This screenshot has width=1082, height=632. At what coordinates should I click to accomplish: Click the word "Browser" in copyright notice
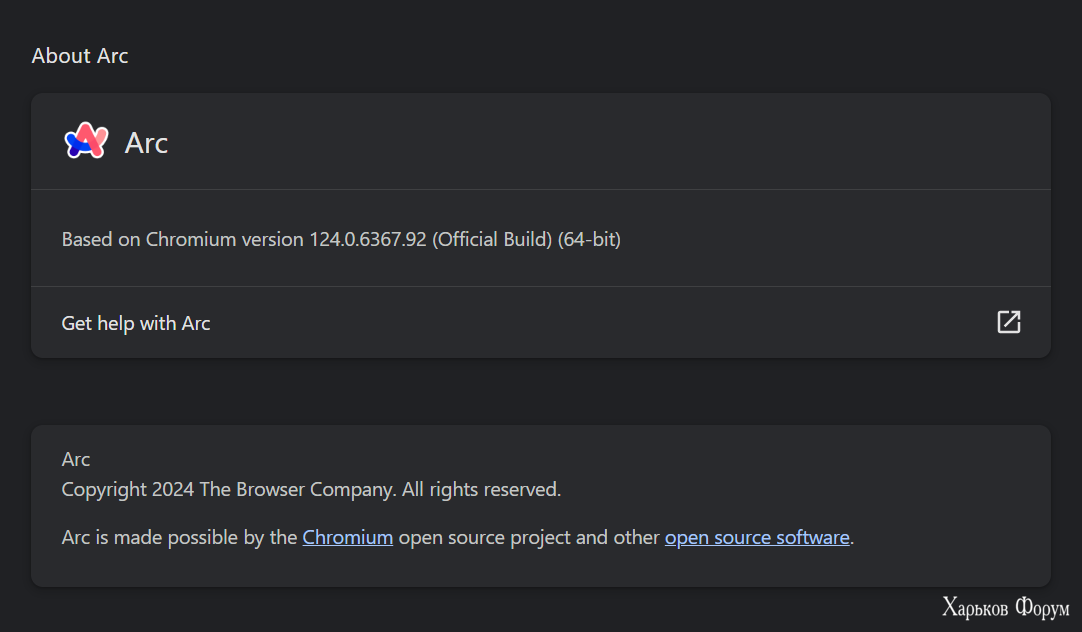(x=270, y=489)
